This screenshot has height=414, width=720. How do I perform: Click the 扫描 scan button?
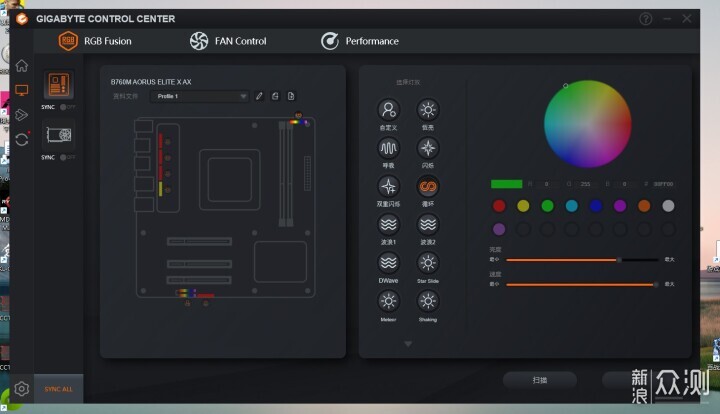(x=540, y=380)
